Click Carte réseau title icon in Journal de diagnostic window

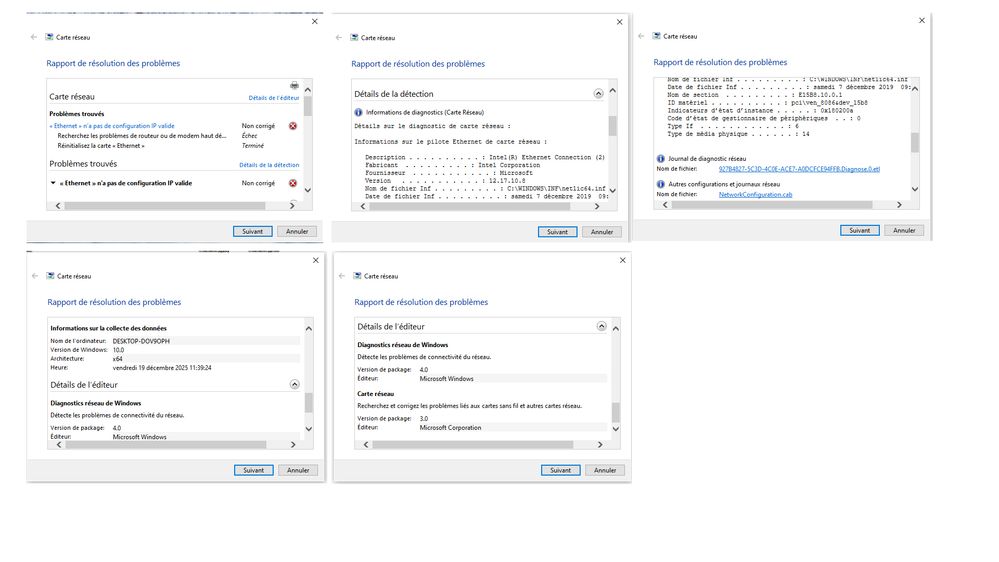pyautogui.click(x=656, y=36)
